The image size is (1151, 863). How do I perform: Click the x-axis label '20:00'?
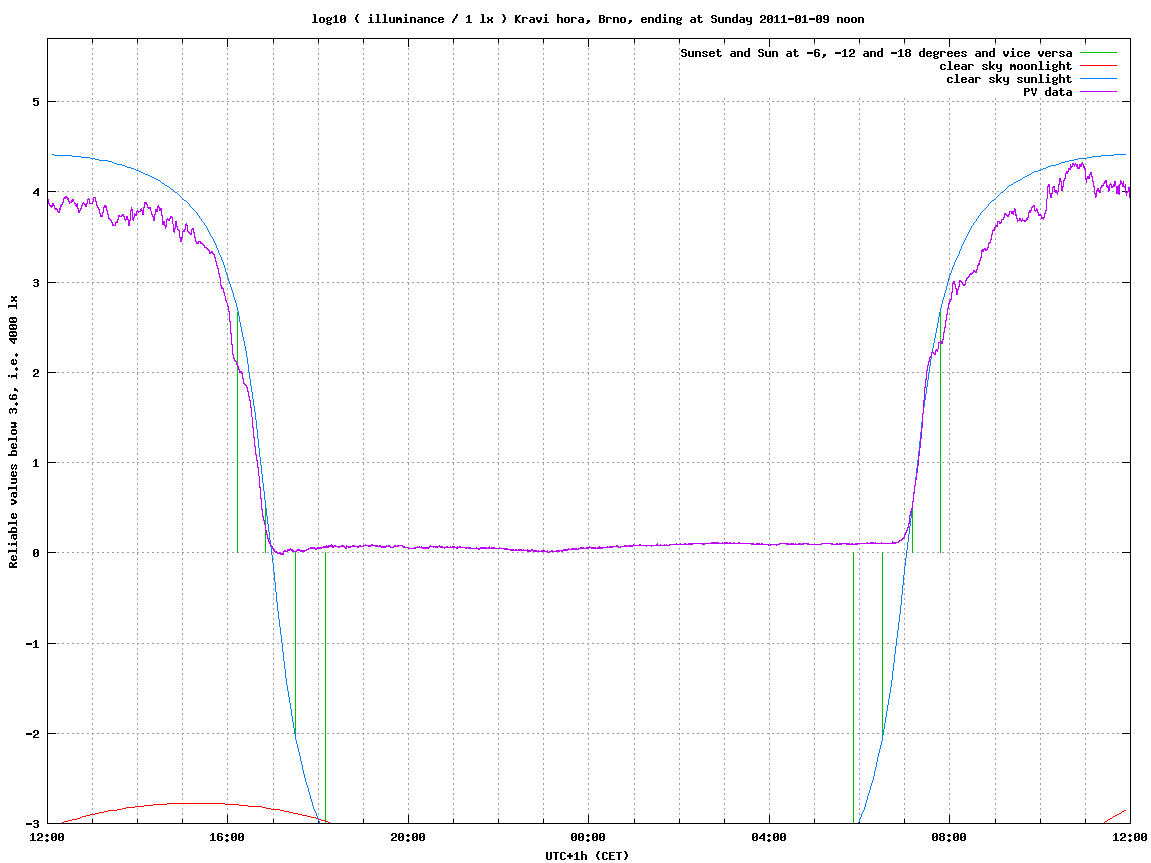click(408, 837)
